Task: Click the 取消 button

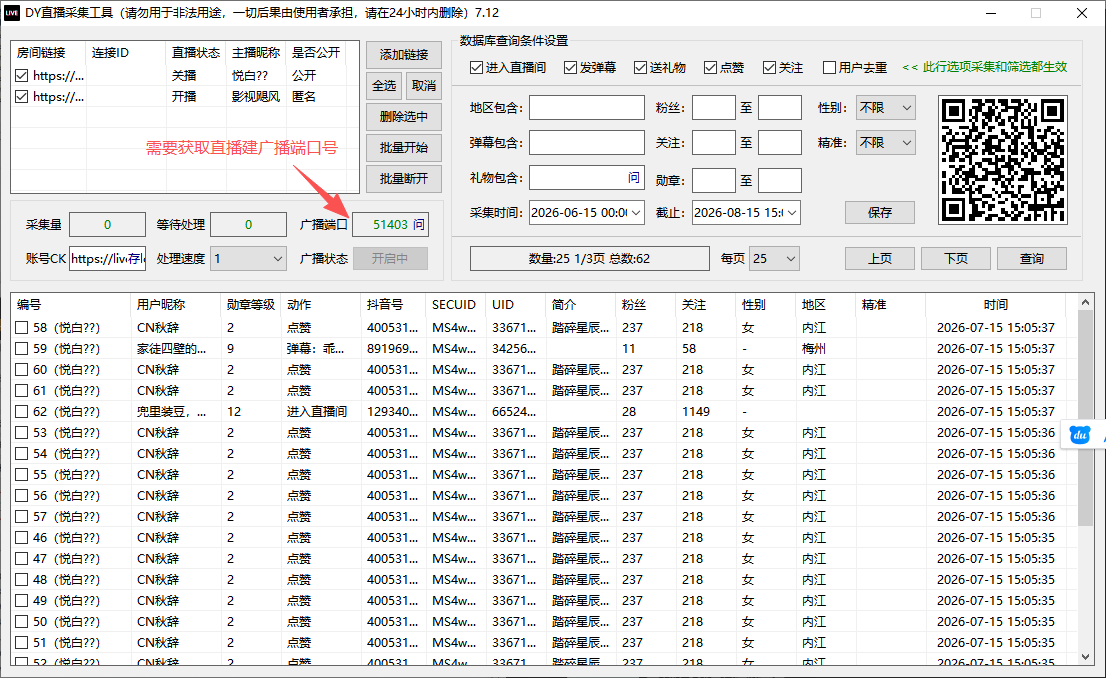Action: (x=423, y=85)
